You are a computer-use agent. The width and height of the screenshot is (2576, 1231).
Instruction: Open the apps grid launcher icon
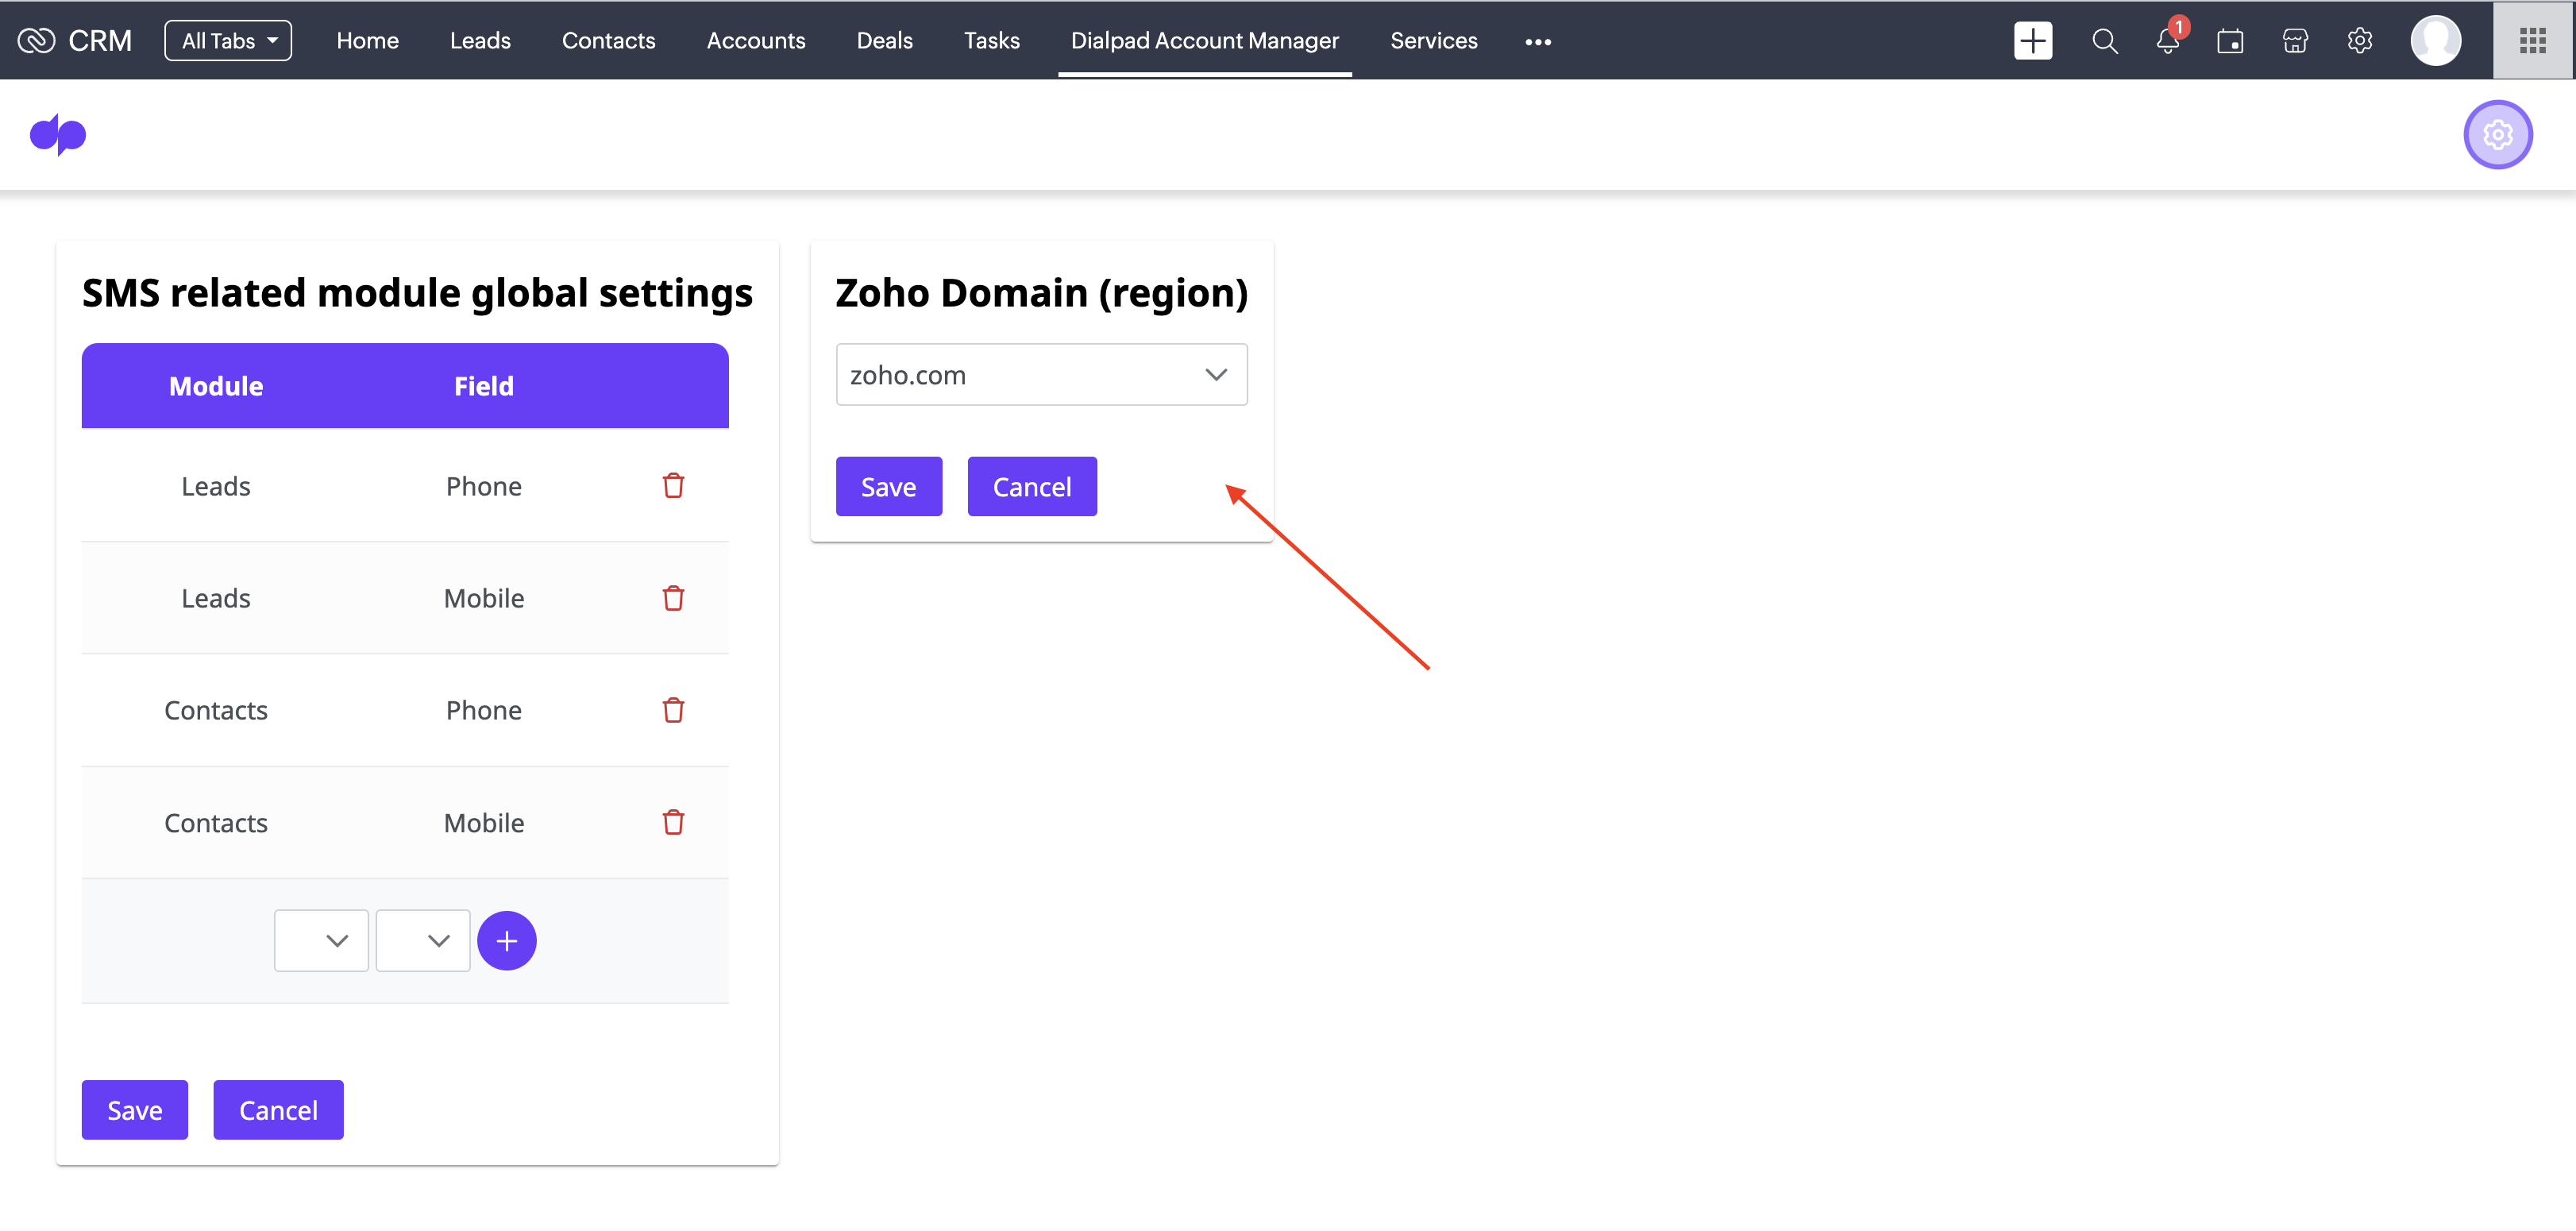point(2532,41)
